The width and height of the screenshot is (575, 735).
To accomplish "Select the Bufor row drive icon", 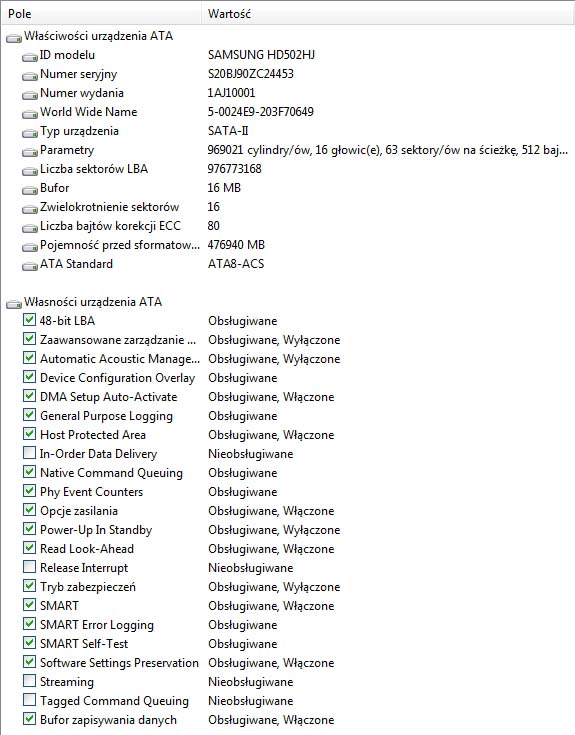I will 30,189.
